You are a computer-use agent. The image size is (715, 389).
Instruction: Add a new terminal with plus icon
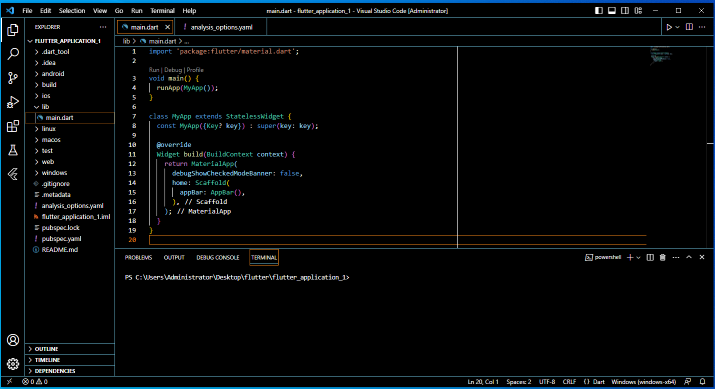(x=630, y=258)
